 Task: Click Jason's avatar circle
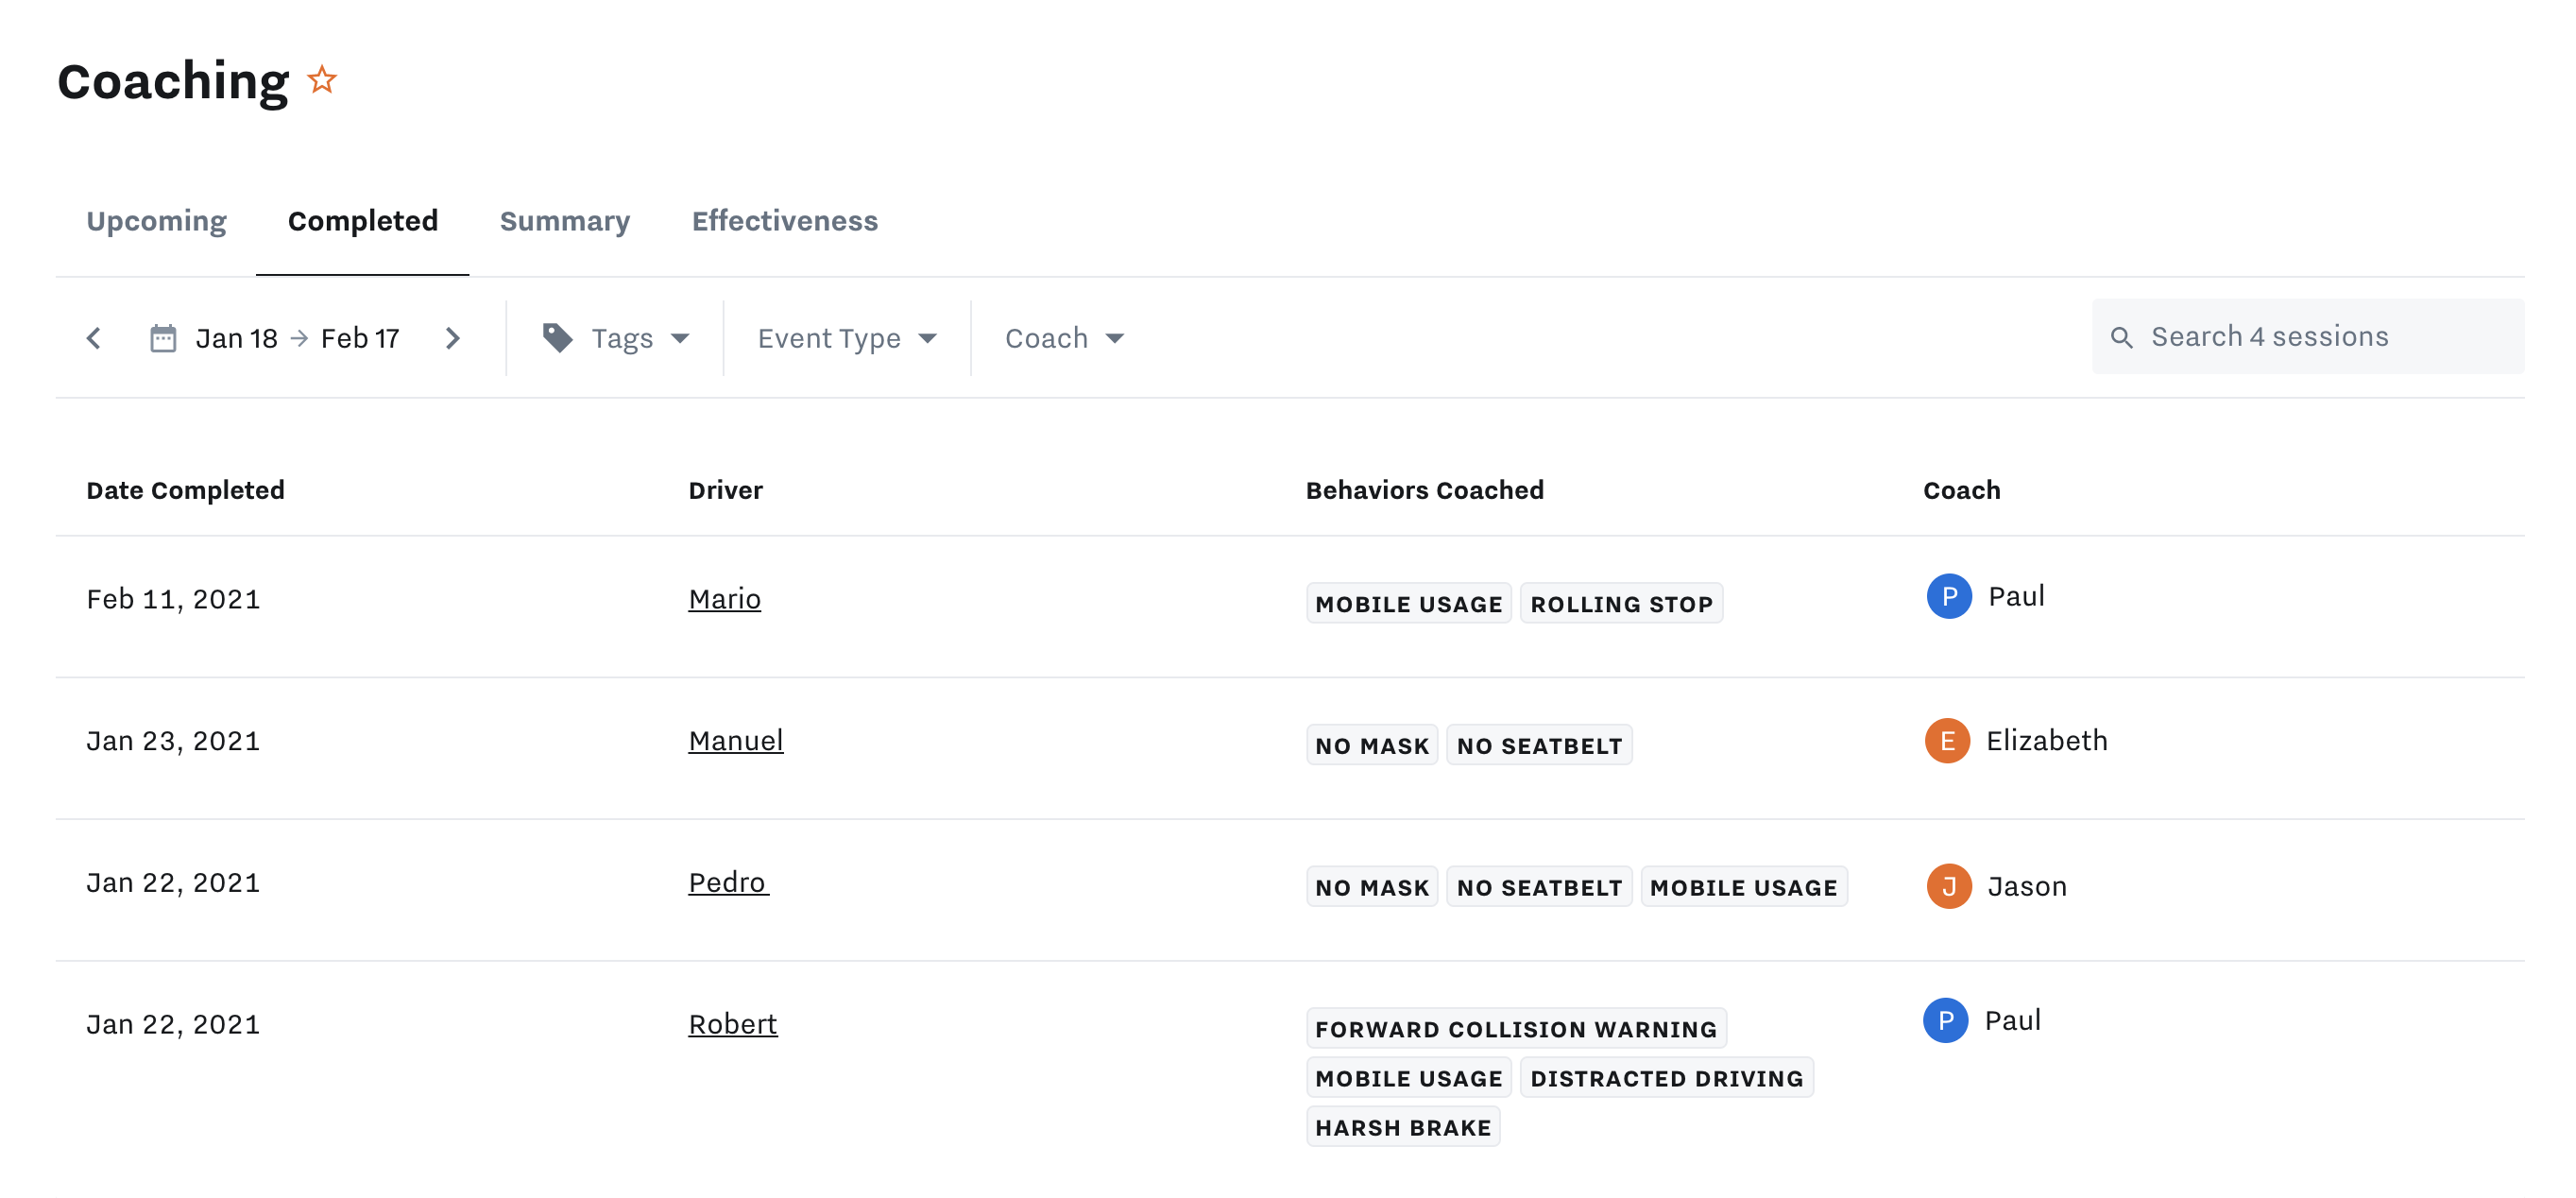click(1948, 886)
